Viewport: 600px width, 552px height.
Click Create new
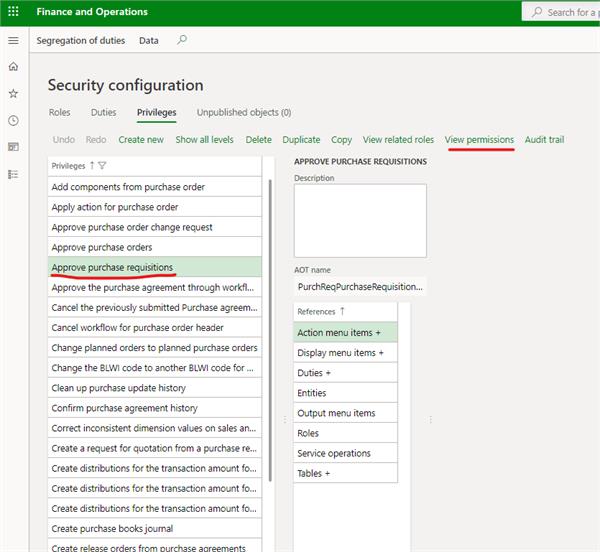(x=141, y=140)
